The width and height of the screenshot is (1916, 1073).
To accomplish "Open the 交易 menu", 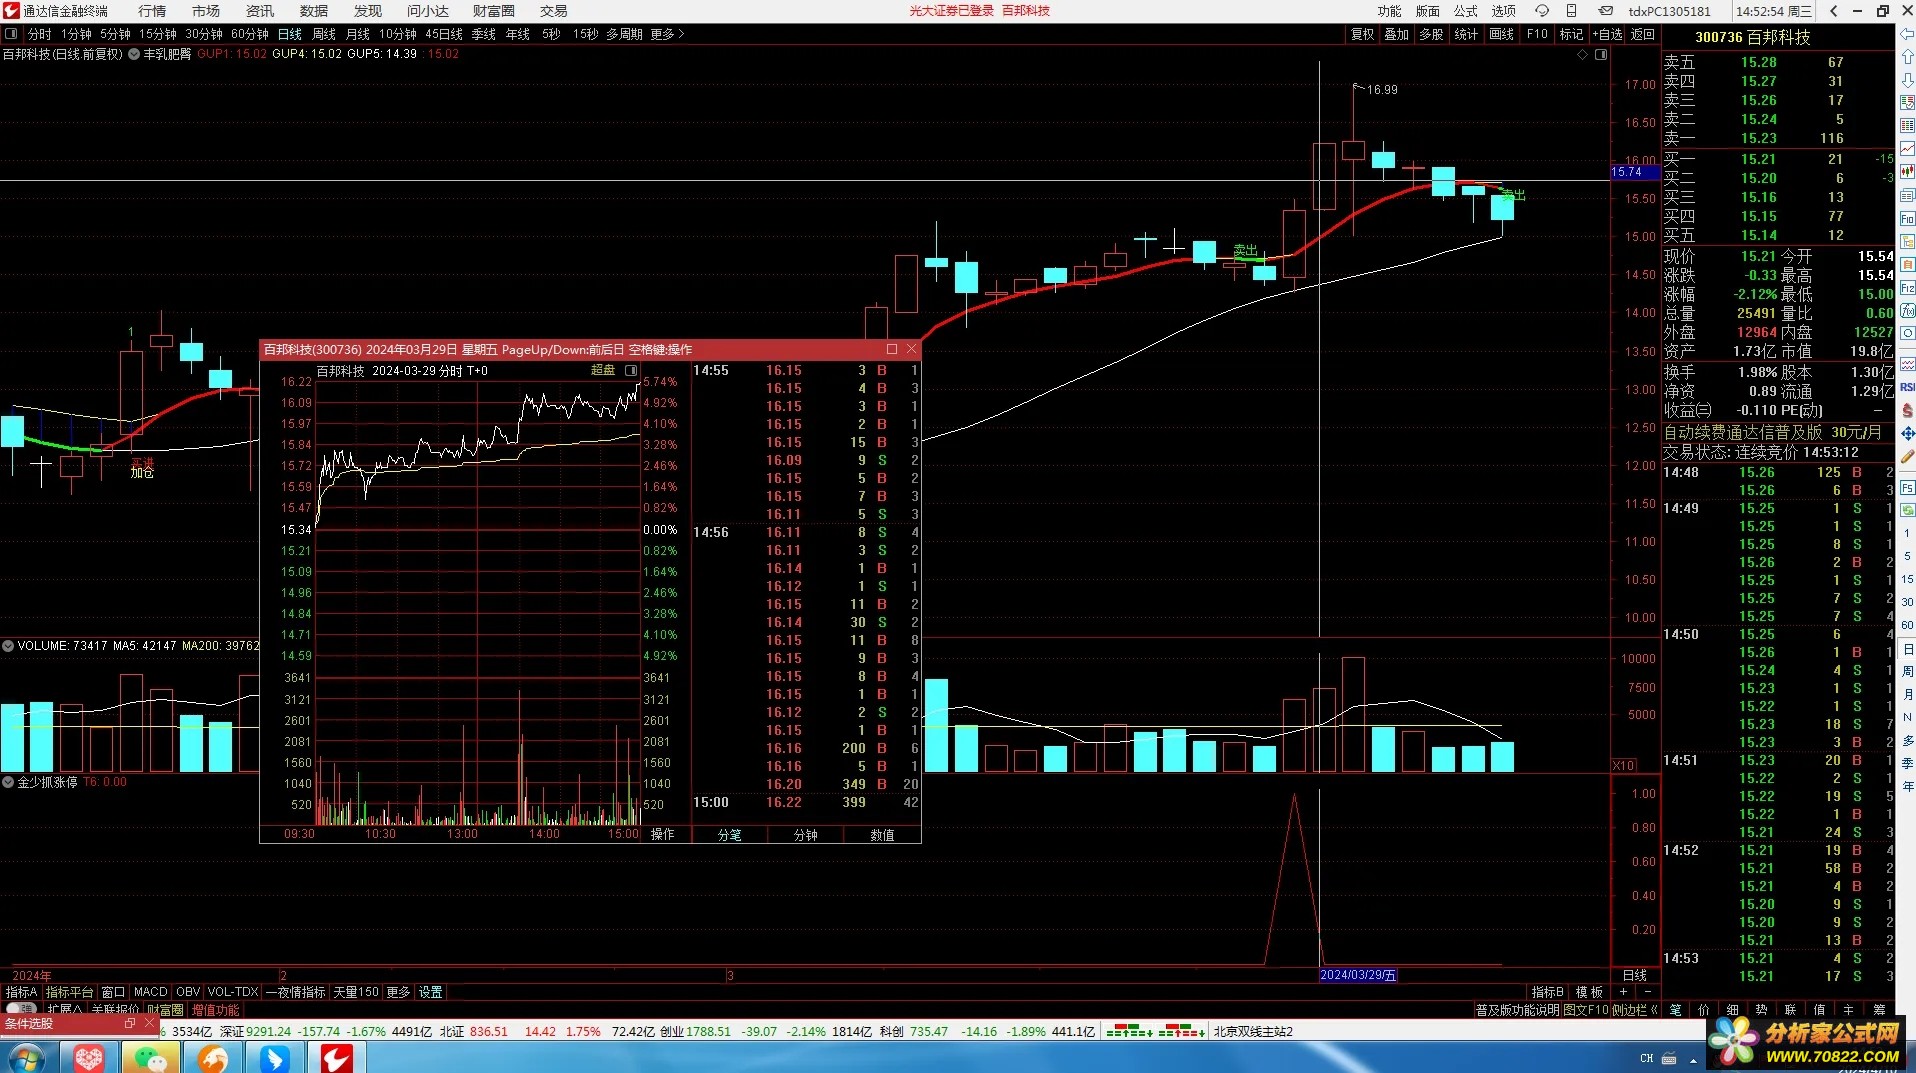I will tap(553, 11).
